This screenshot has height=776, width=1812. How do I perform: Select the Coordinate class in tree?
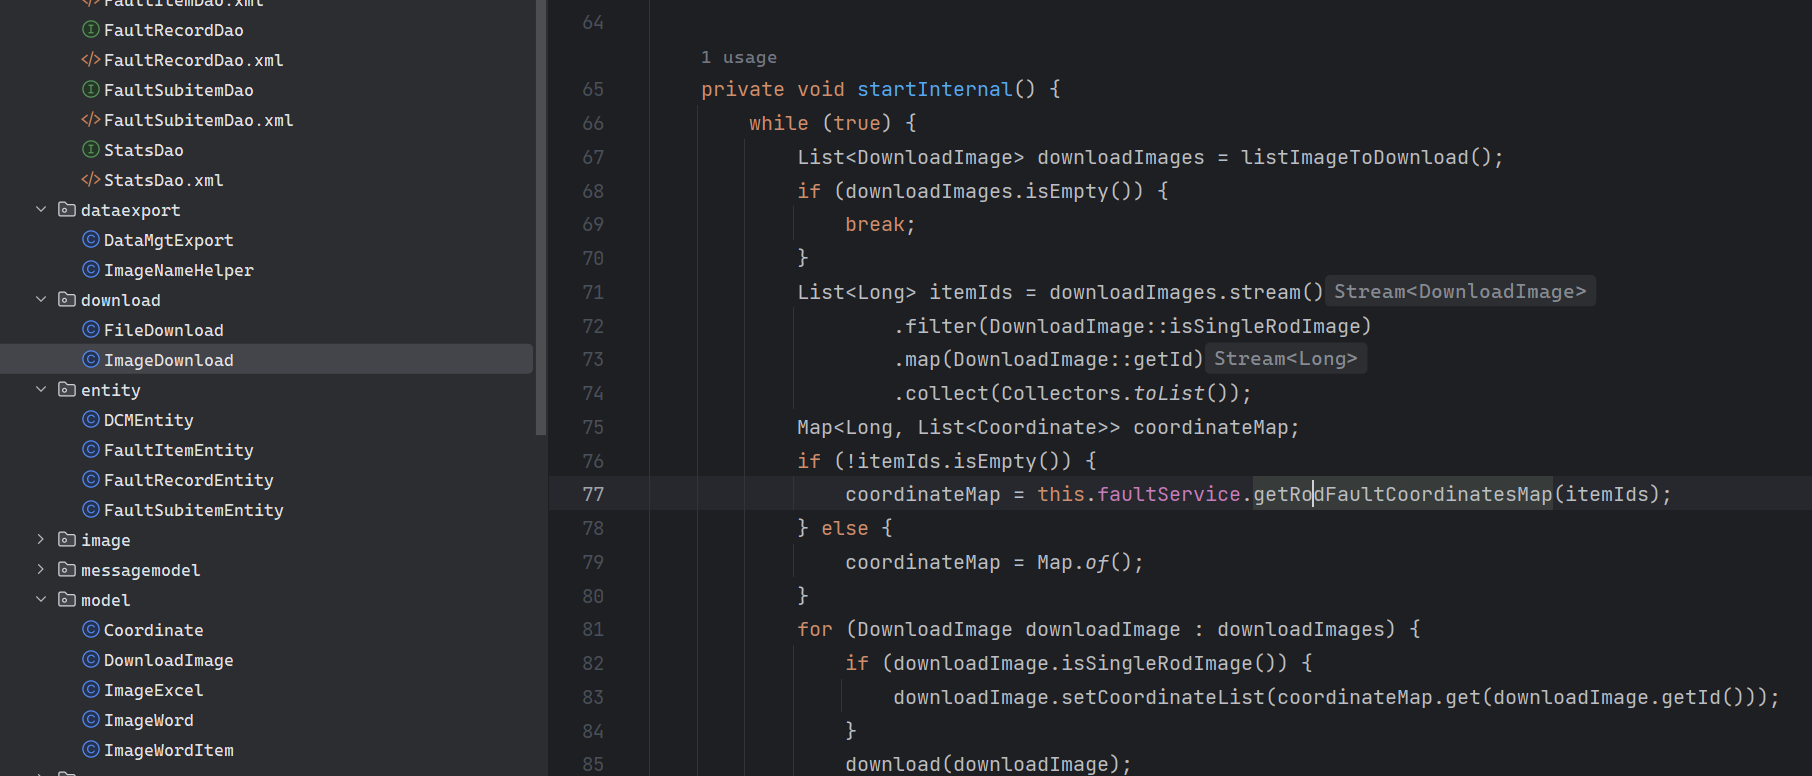pos(154,630)
